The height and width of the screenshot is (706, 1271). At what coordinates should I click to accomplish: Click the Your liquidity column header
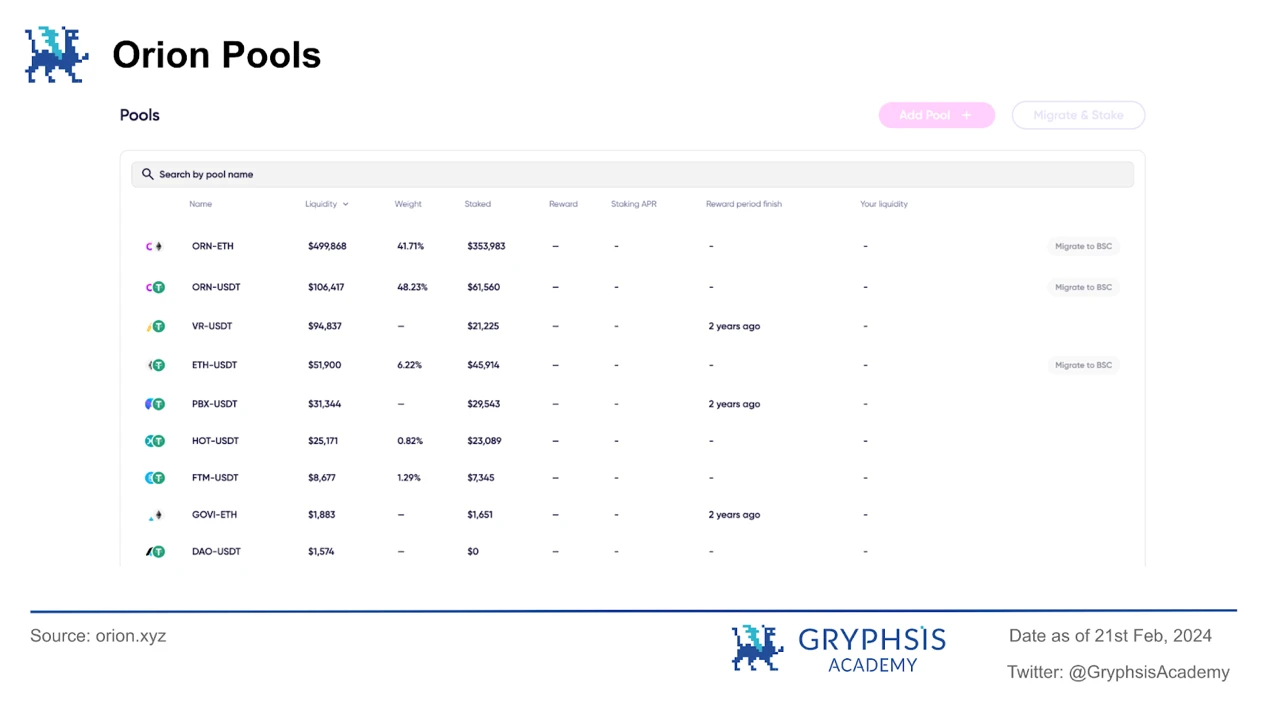(884, 204)
